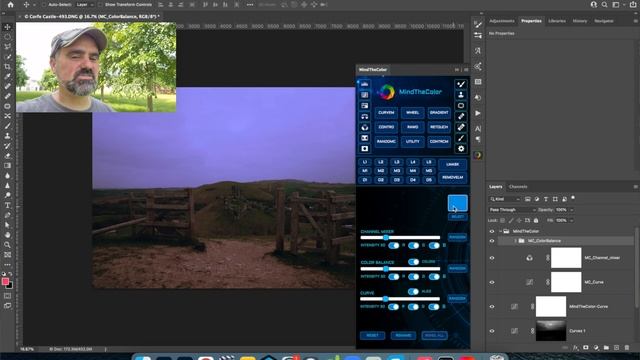Click the Color Balance slider
Screen dimensions: 640x360
click(x=400, y=269)
